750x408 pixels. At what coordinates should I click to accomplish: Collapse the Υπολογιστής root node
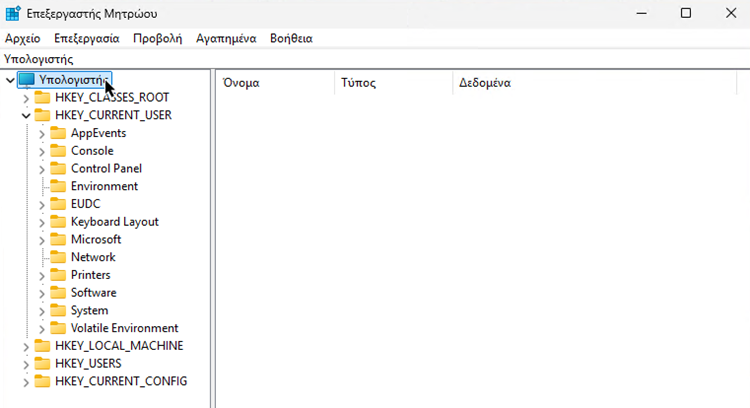pos(10,80)
